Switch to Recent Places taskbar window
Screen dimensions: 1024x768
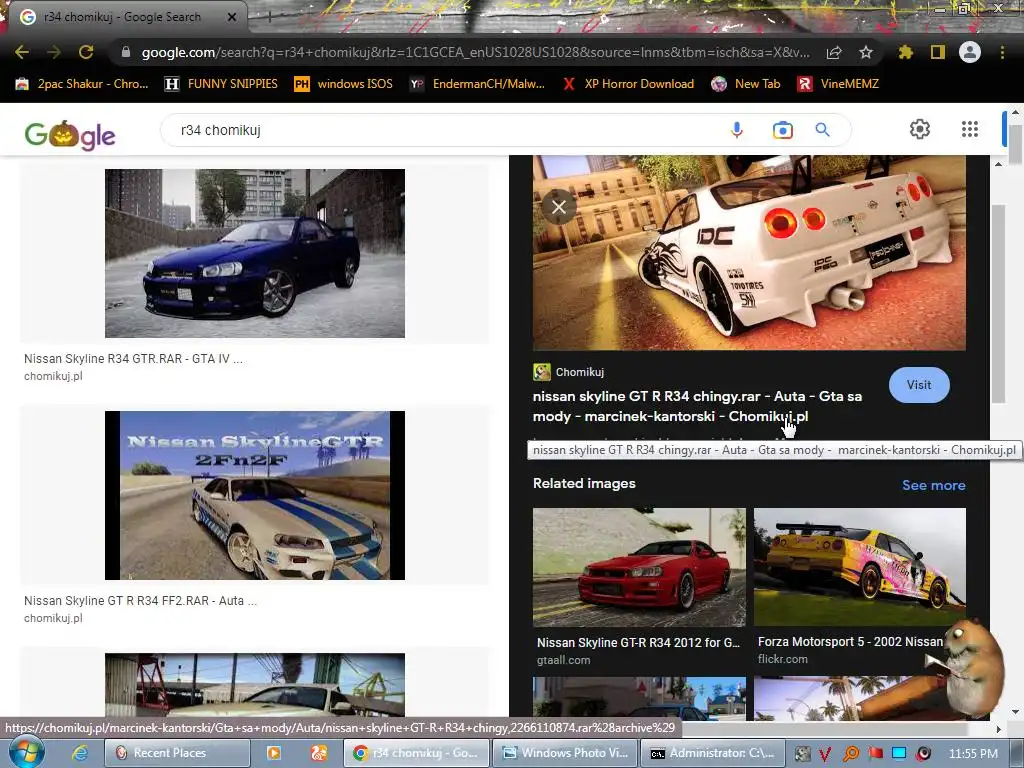pos(177,753)
